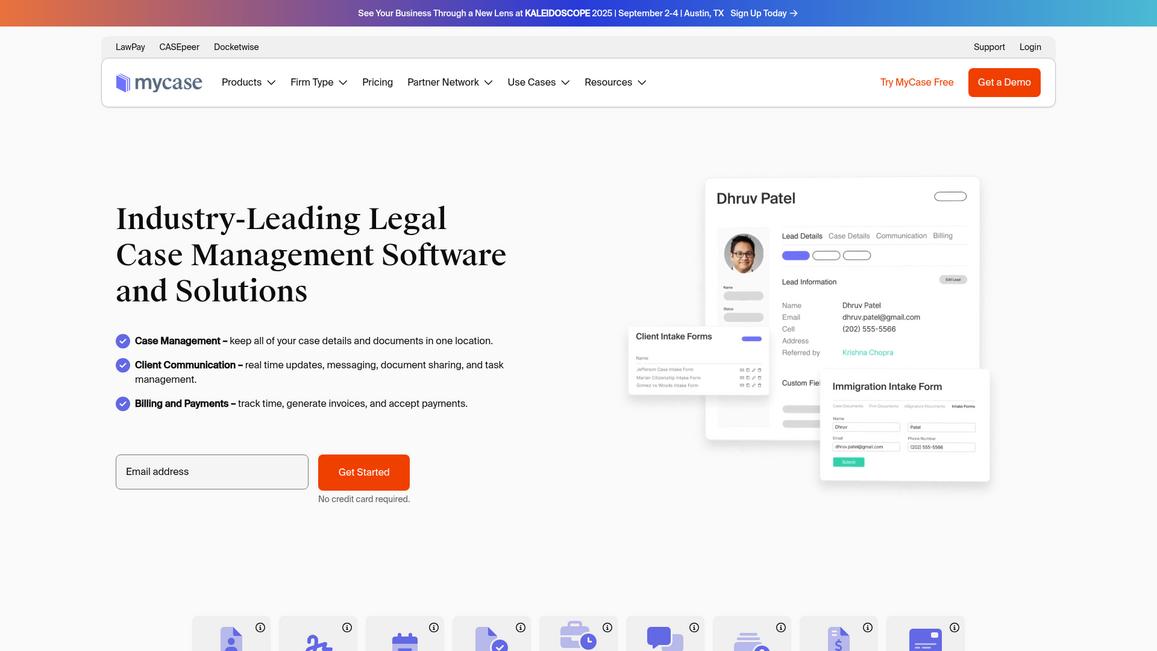The image size is (1157, 651).
Task: Click the dollar invoice document icon
Action: tap(839, 639)
